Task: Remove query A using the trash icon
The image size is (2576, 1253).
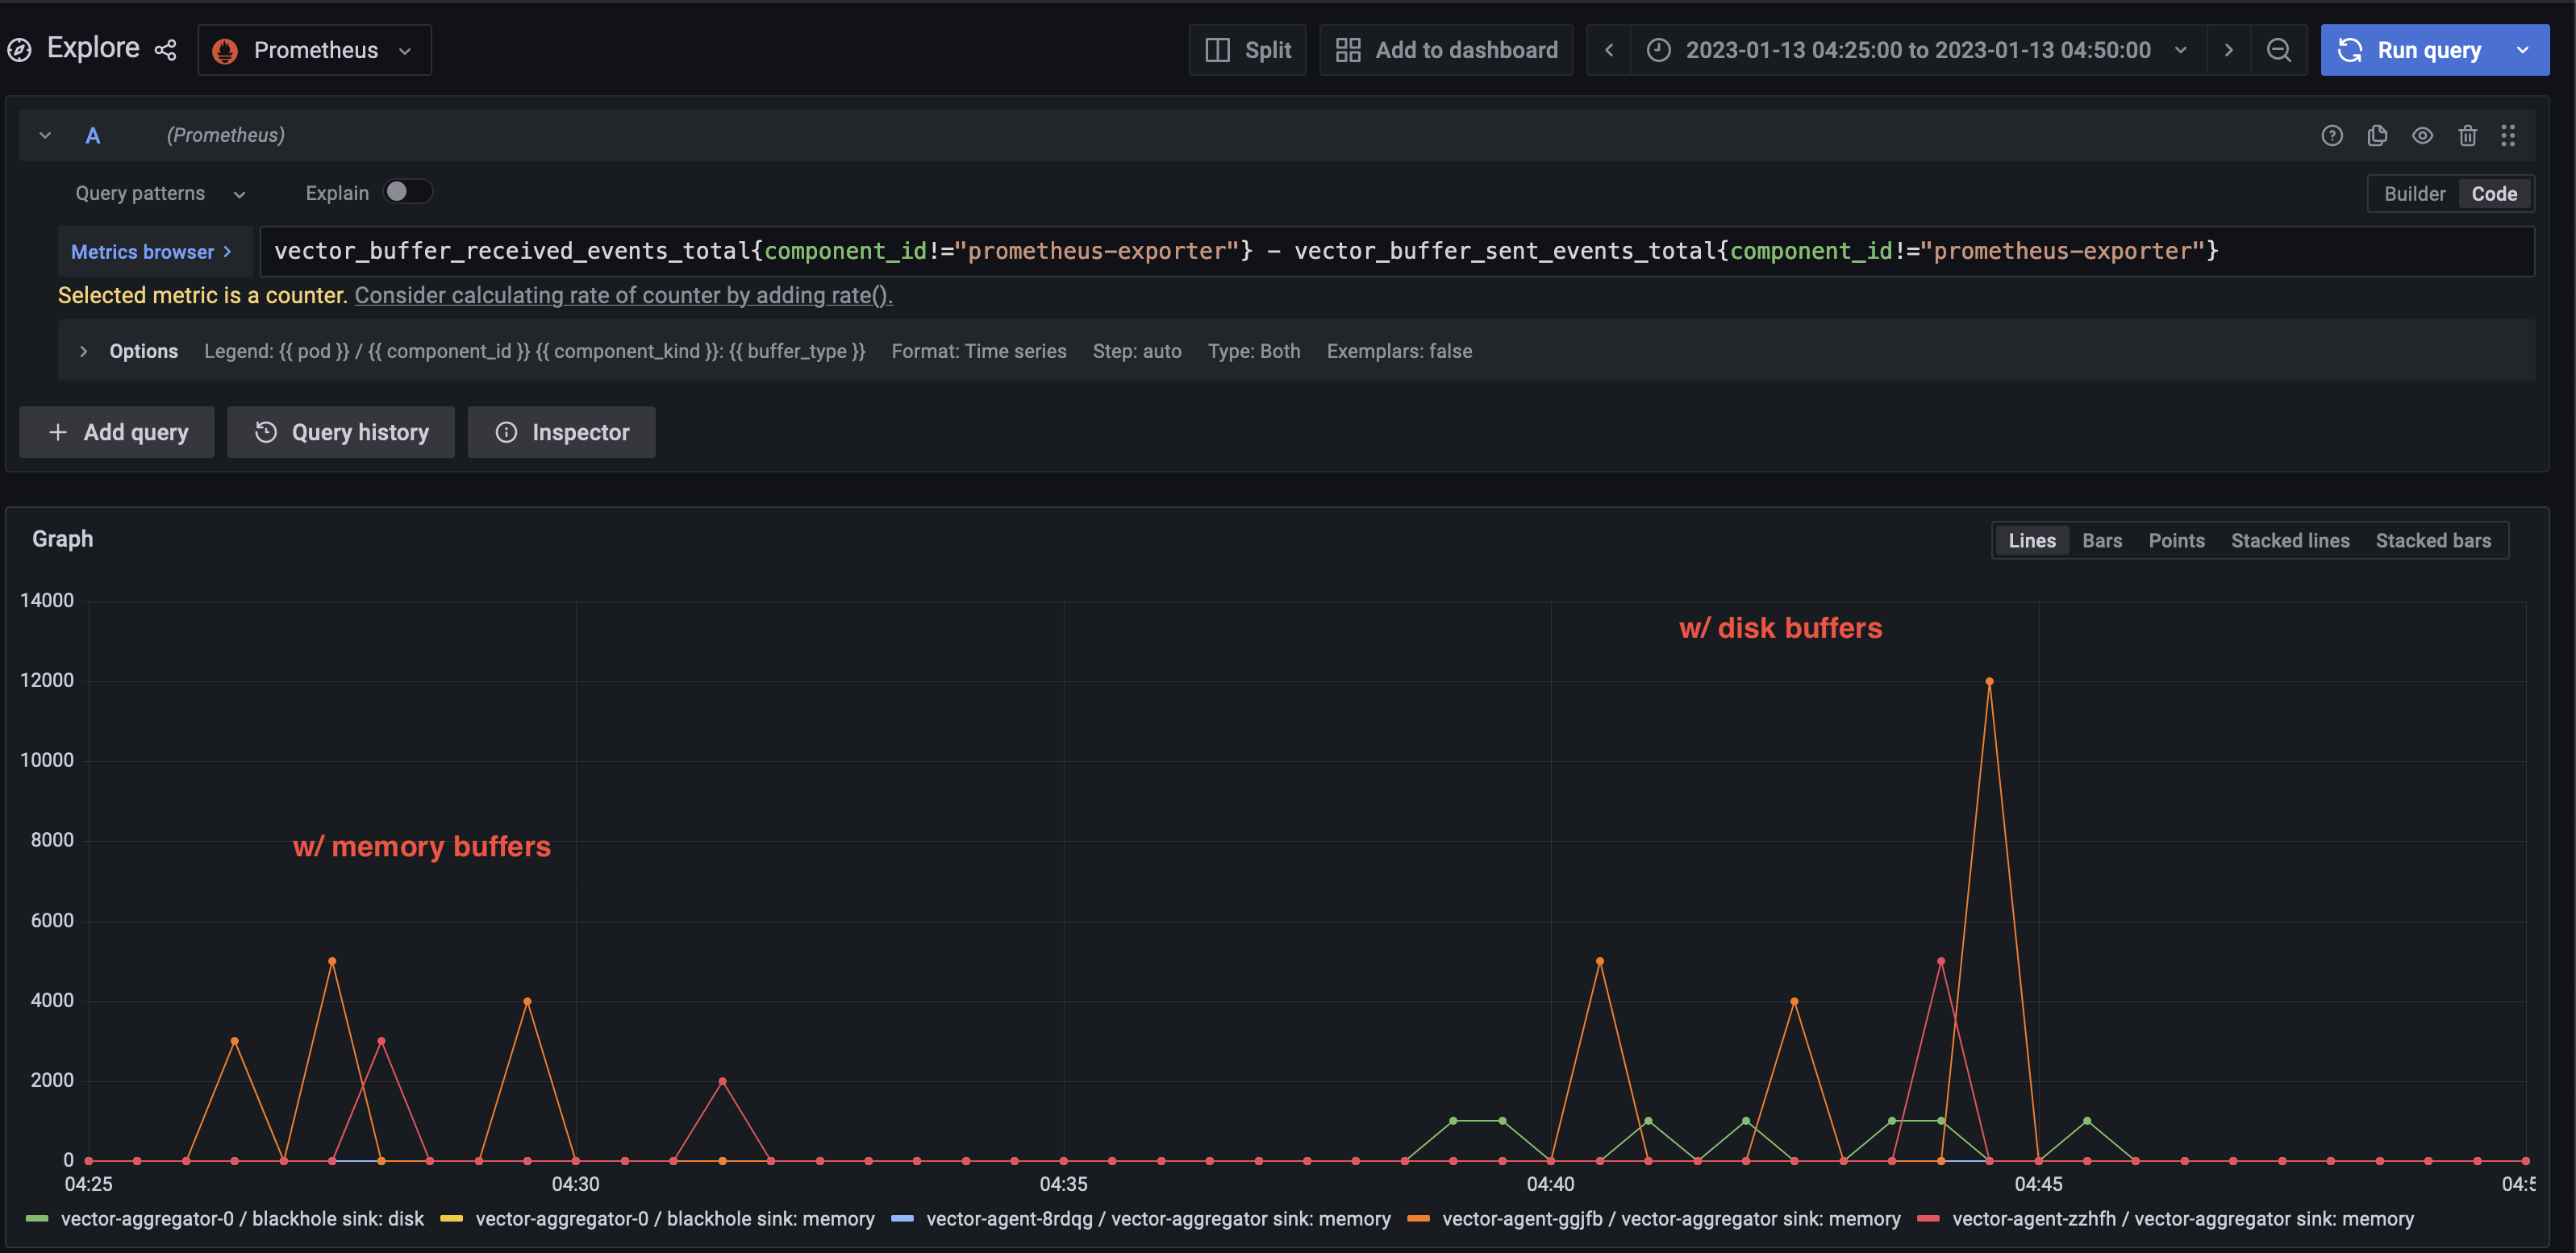Action: pyautogui.click(x=2468, y=135)
